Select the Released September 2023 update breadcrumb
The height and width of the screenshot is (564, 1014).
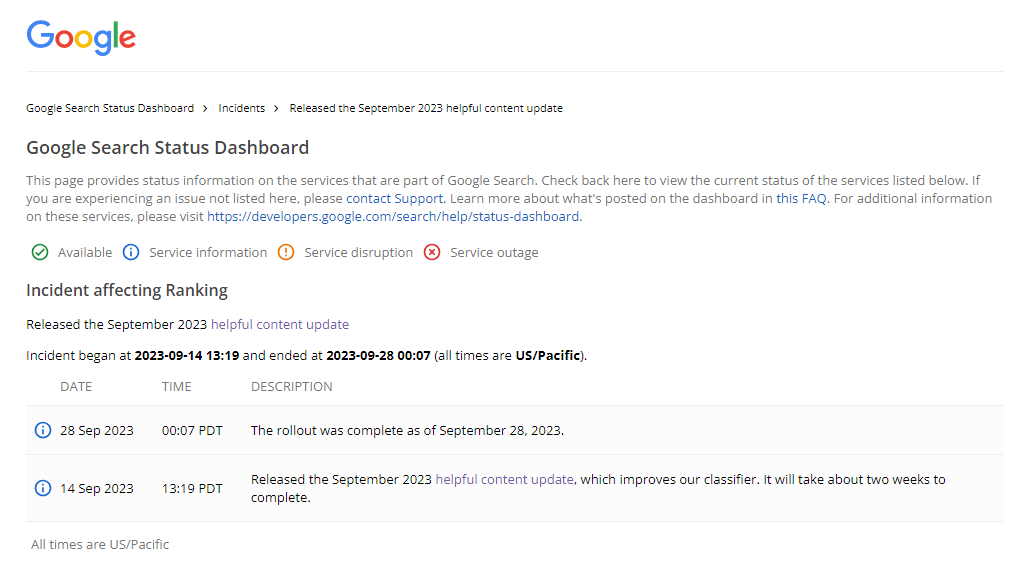426,108
